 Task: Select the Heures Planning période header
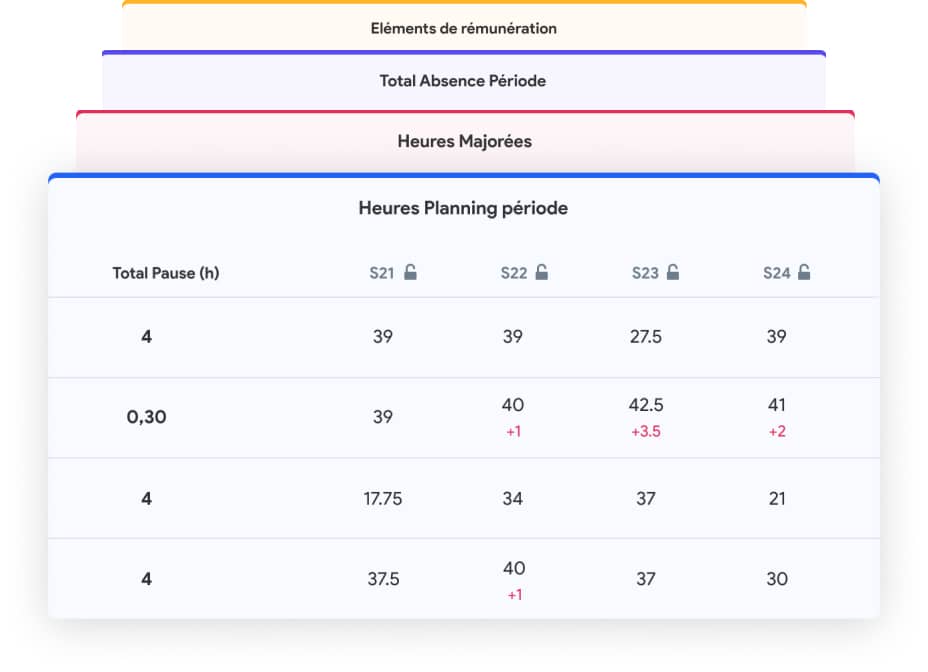click(x=463, y=208)
